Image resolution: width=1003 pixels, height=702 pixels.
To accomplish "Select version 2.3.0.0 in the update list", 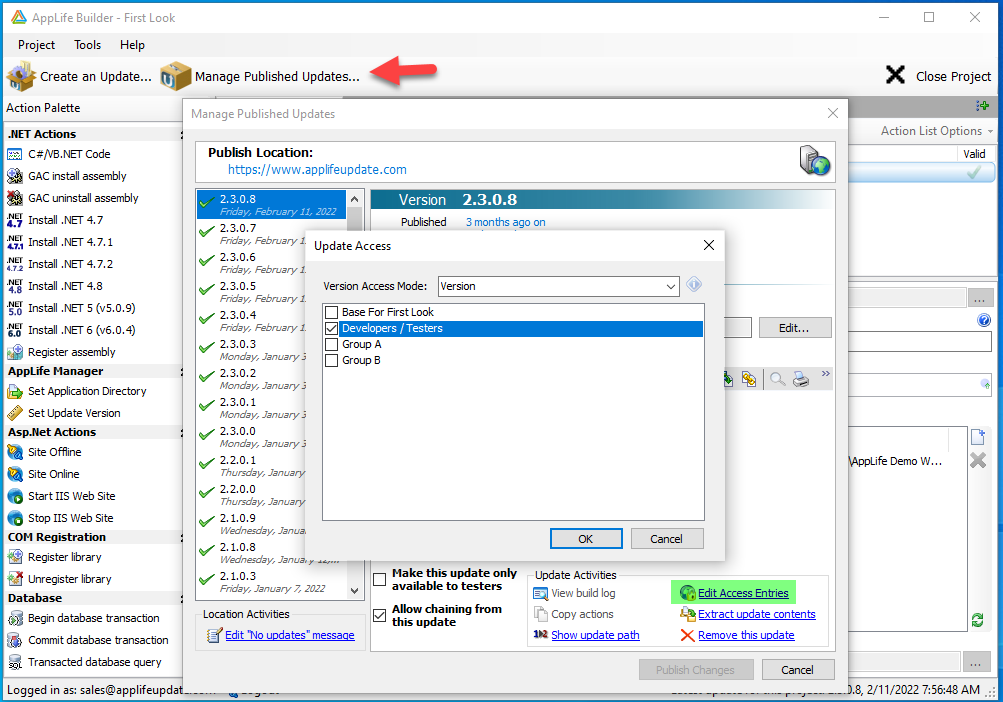I will pyautogui.click(x=252, y=436).
